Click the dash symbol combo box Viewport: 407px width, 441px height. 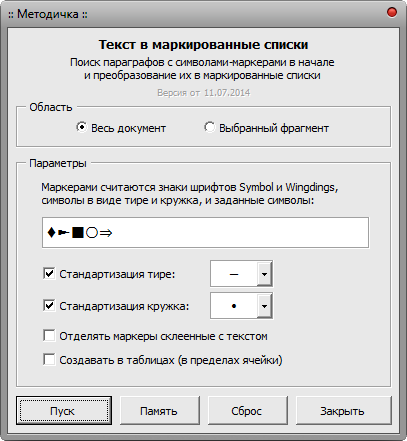(241, 274)
